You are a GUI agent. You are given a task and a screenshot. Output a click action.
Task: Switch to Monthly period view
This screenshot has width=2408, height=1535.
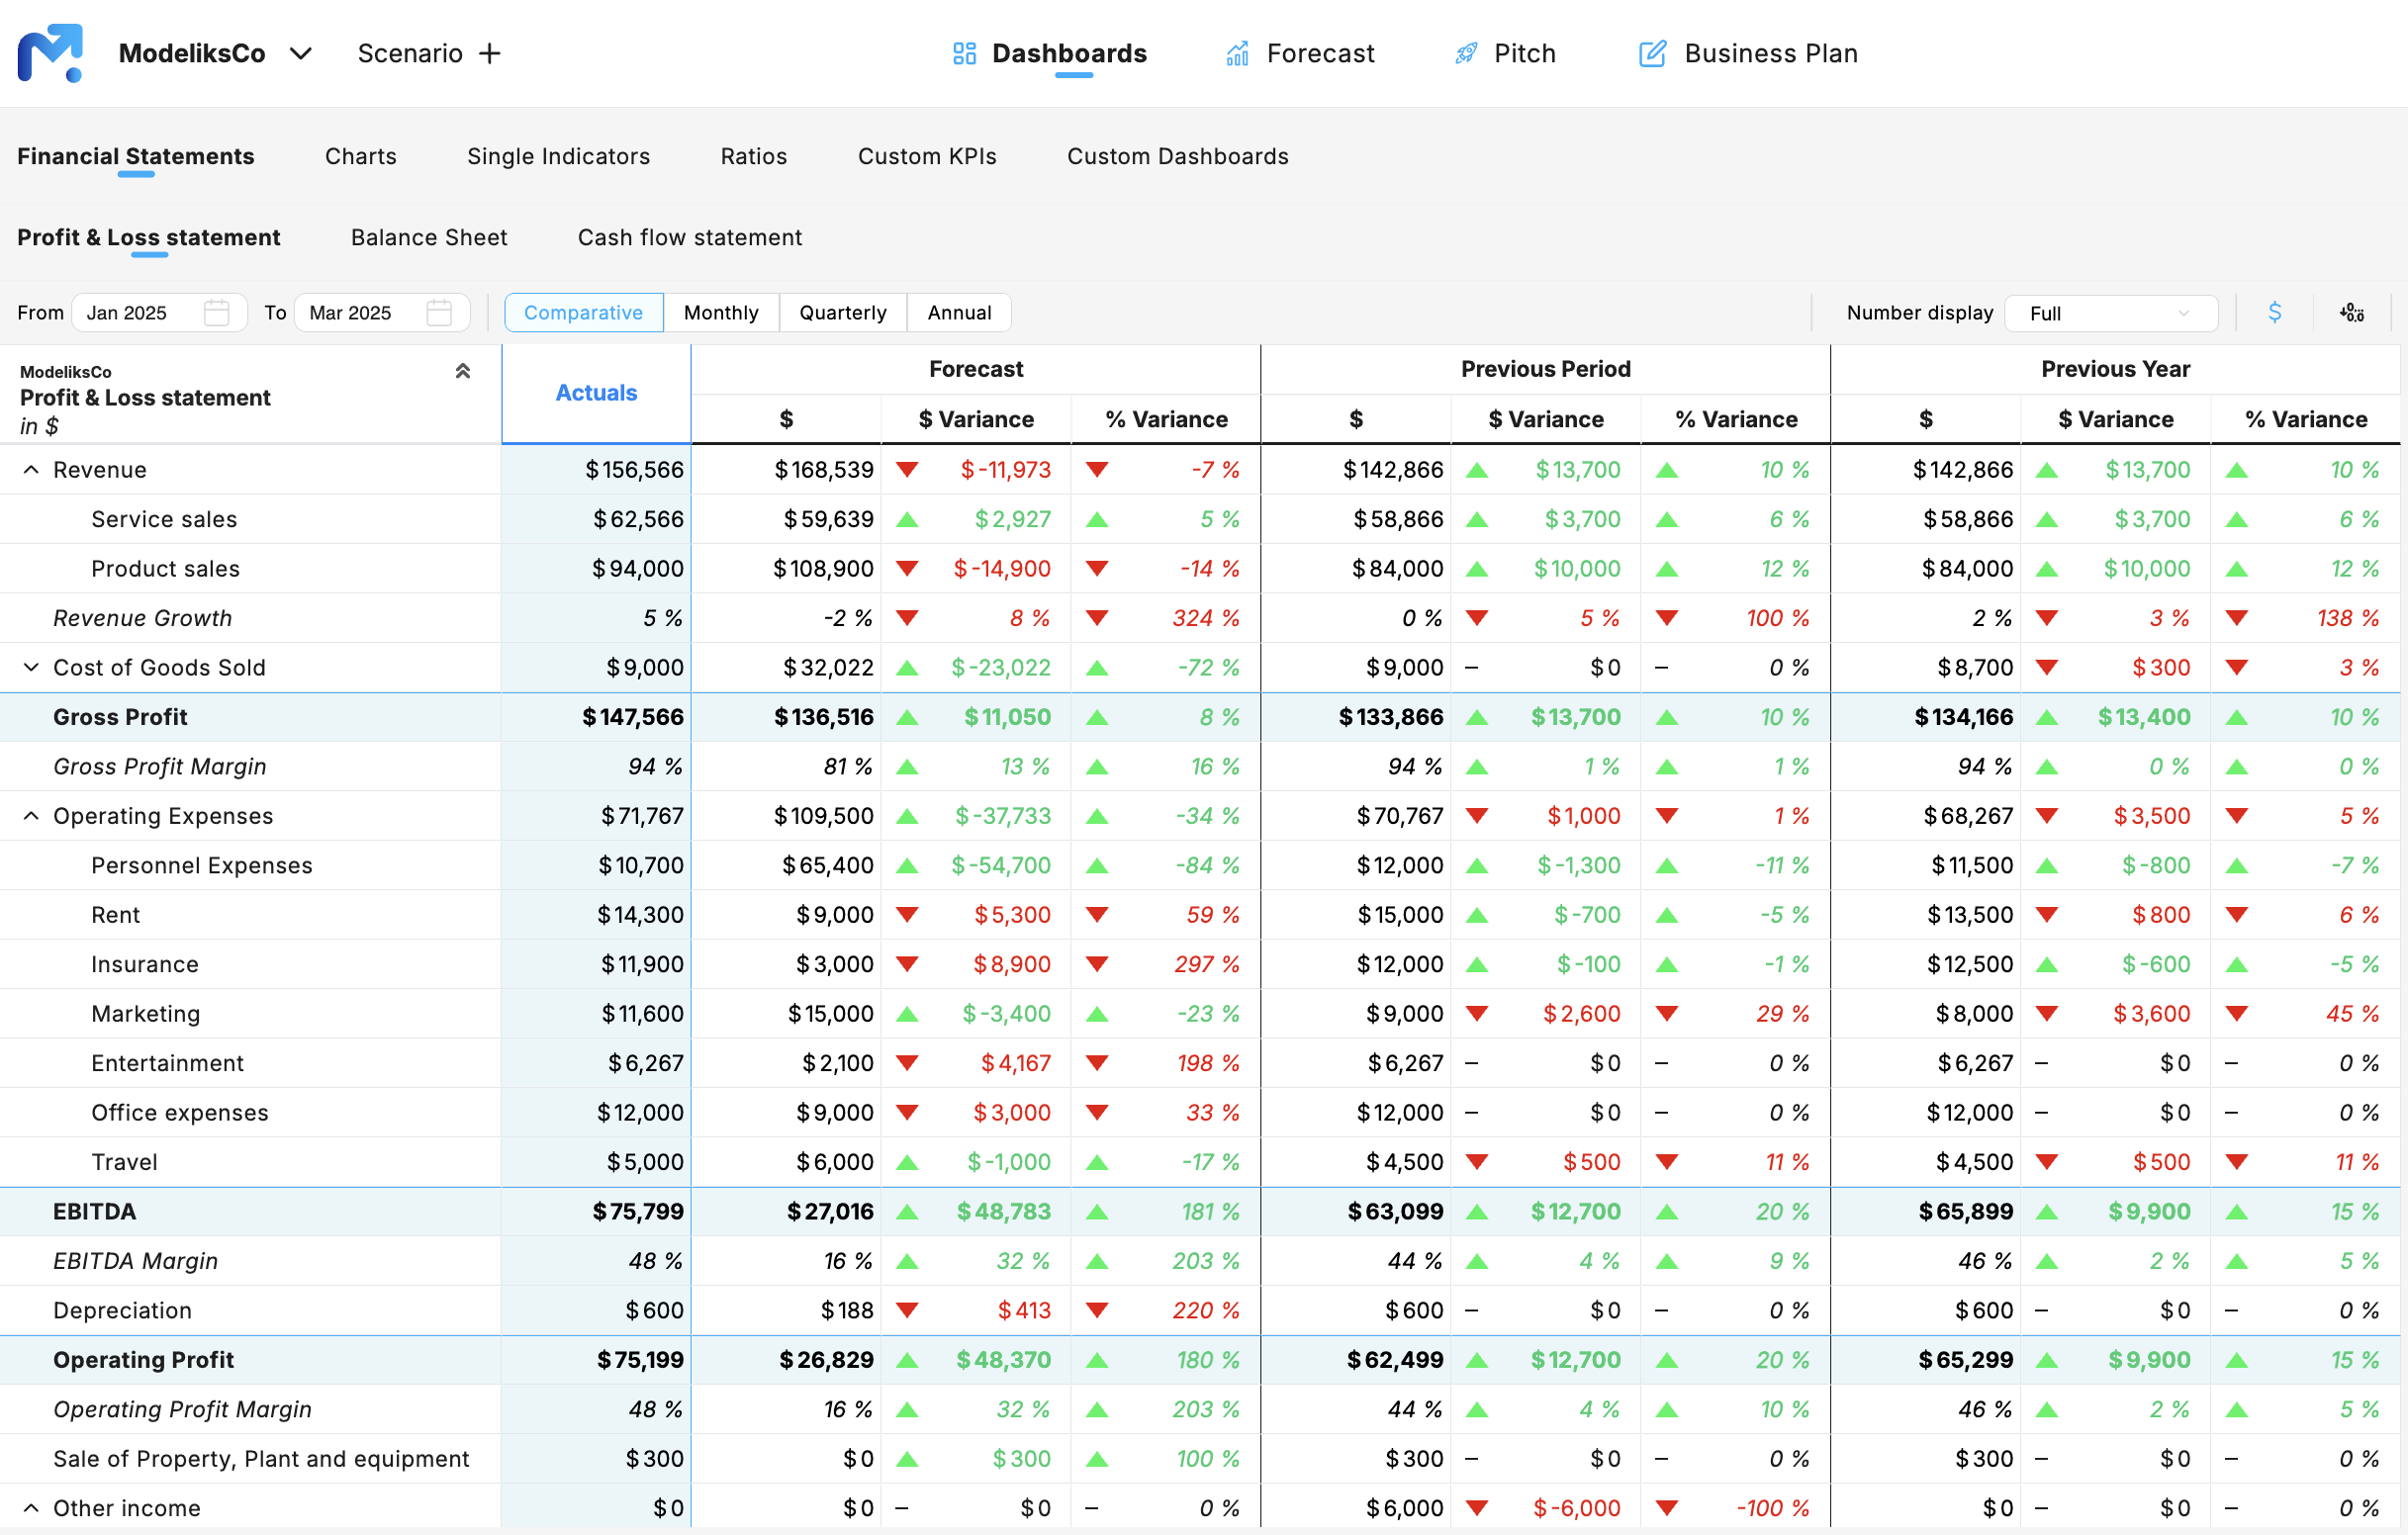click(720, 312)
